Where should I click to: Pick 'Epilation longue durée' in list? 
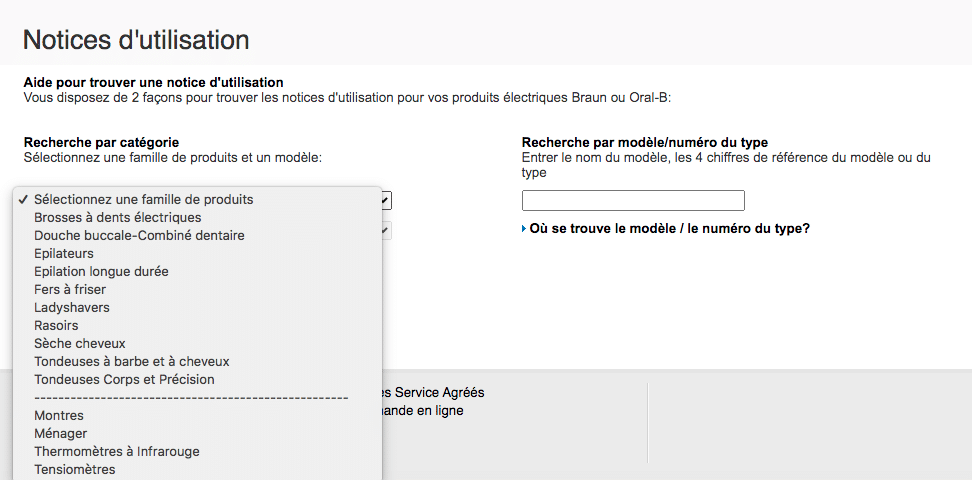click(101, 271)
